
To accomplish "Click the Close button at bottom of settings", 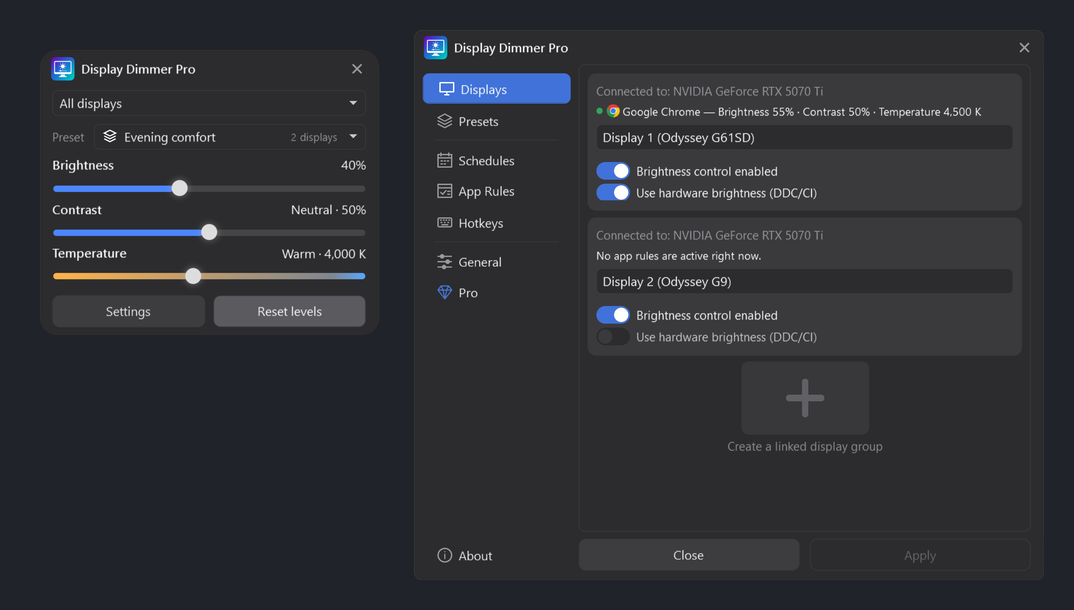I will pyautogui.click(x=688, y=555).
